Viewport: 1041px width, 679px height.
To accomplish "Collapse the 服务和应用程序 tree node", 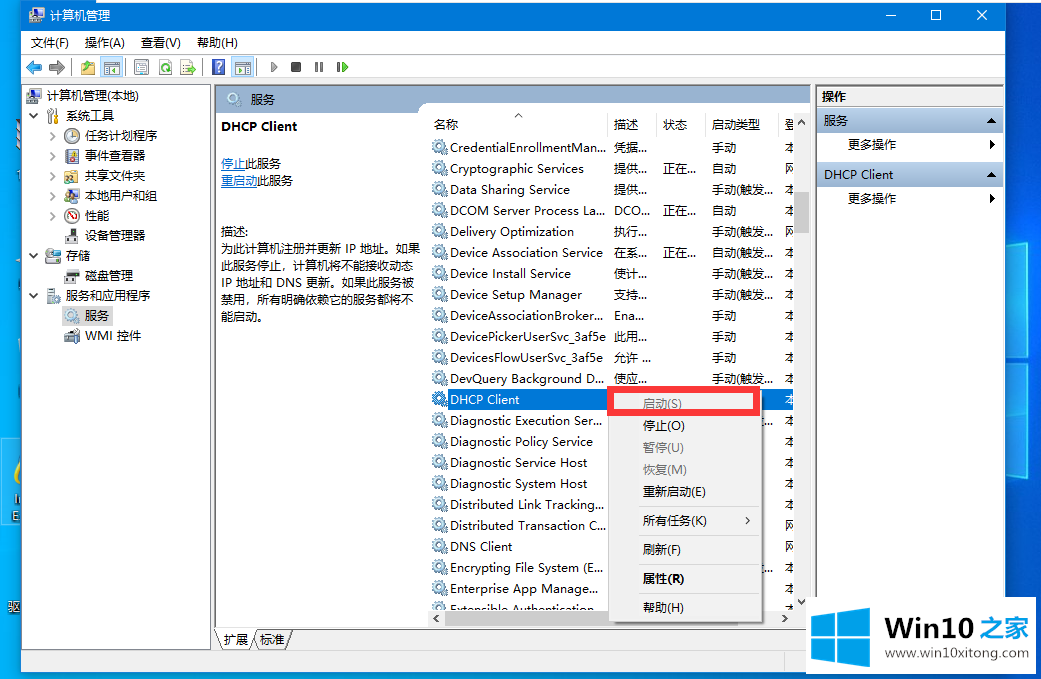I will (x=34, y=296).
